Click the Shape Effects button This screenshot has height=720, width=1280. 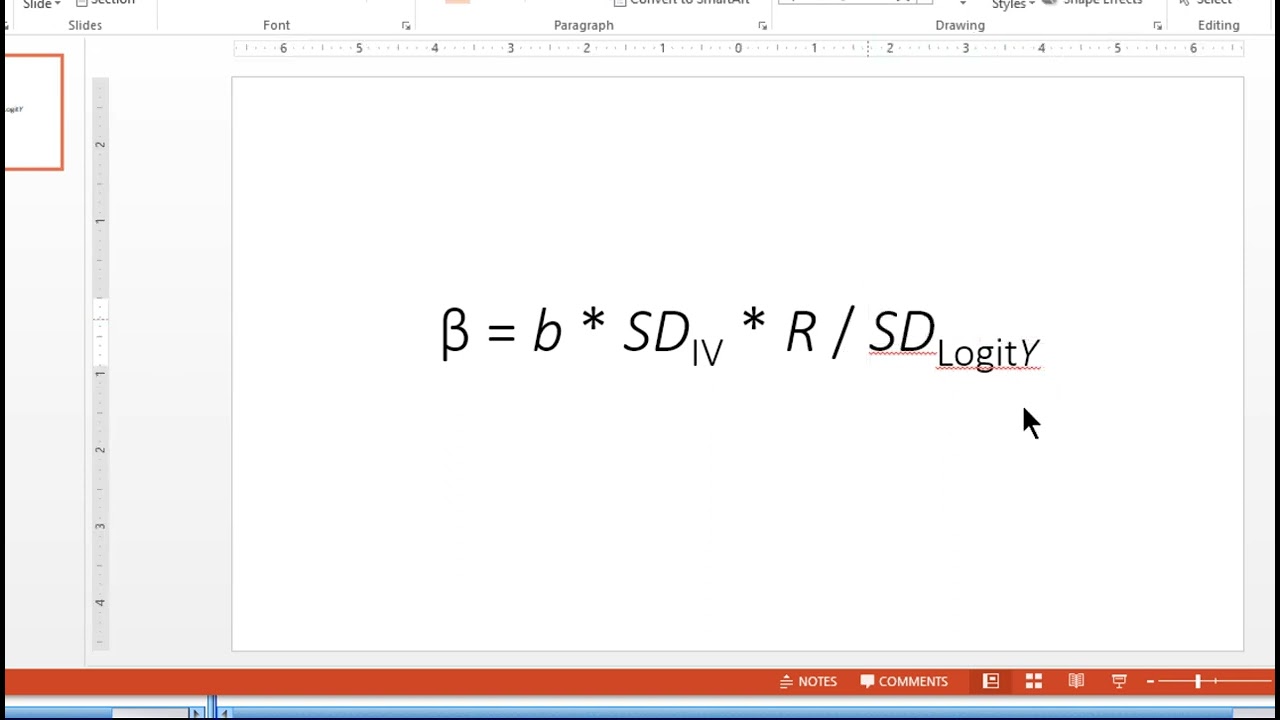tap(1094, 3)
